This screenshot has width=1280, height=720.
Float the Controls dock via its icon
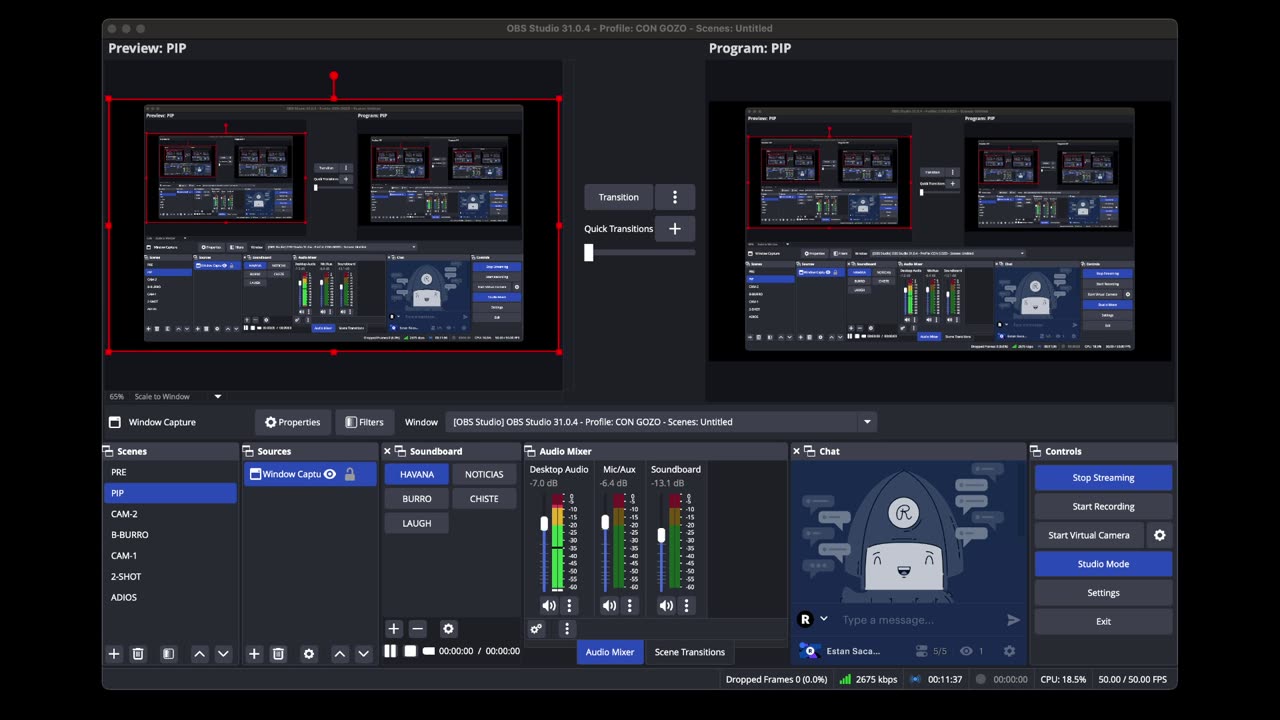[1036, 451]
